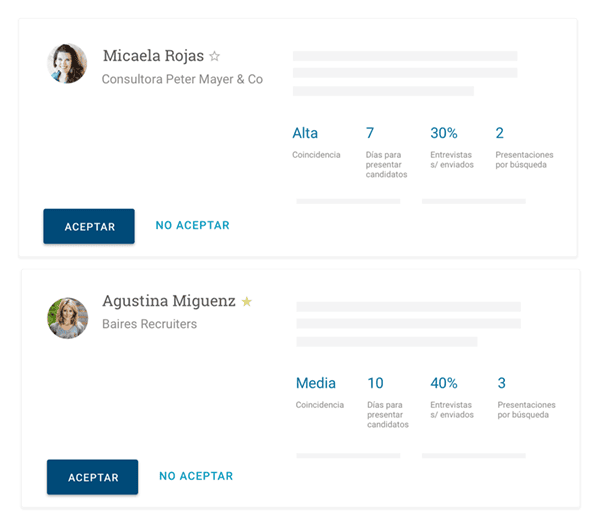Viewport: 600px width, 522px height.
Task: Click the Media coincidencia value
Action: click(316, 383)
